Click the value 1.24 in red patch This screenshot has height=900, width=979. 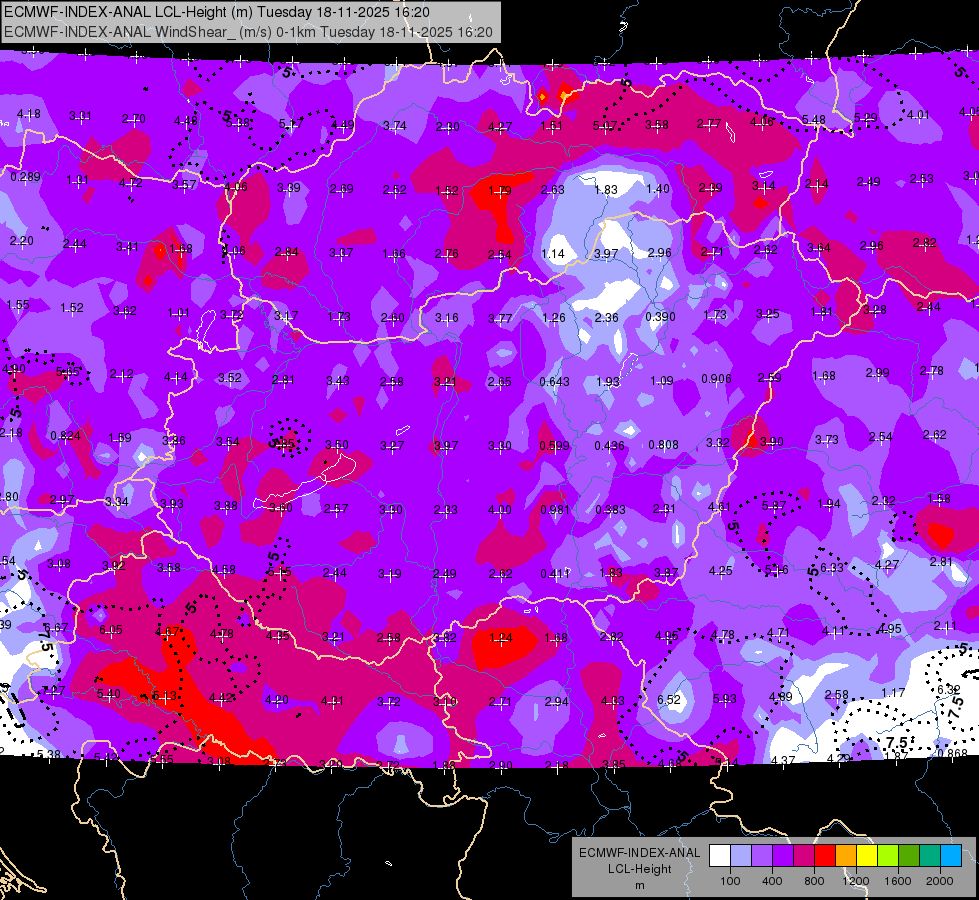501,638
